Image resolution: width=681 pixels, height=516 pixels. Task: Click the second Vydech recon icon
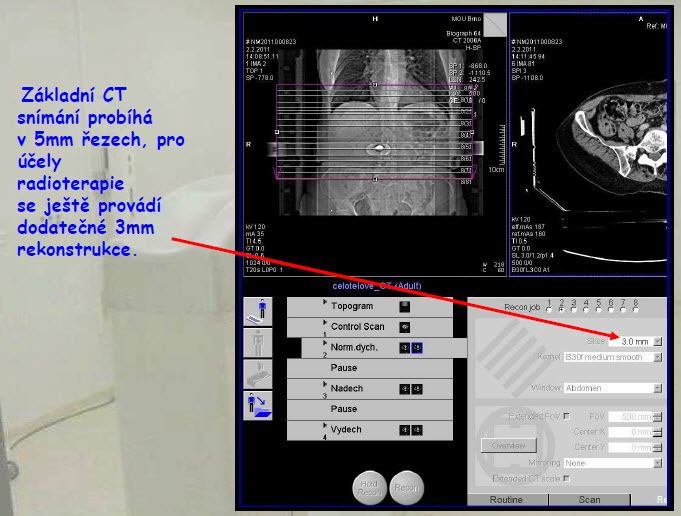coord(417,430)
